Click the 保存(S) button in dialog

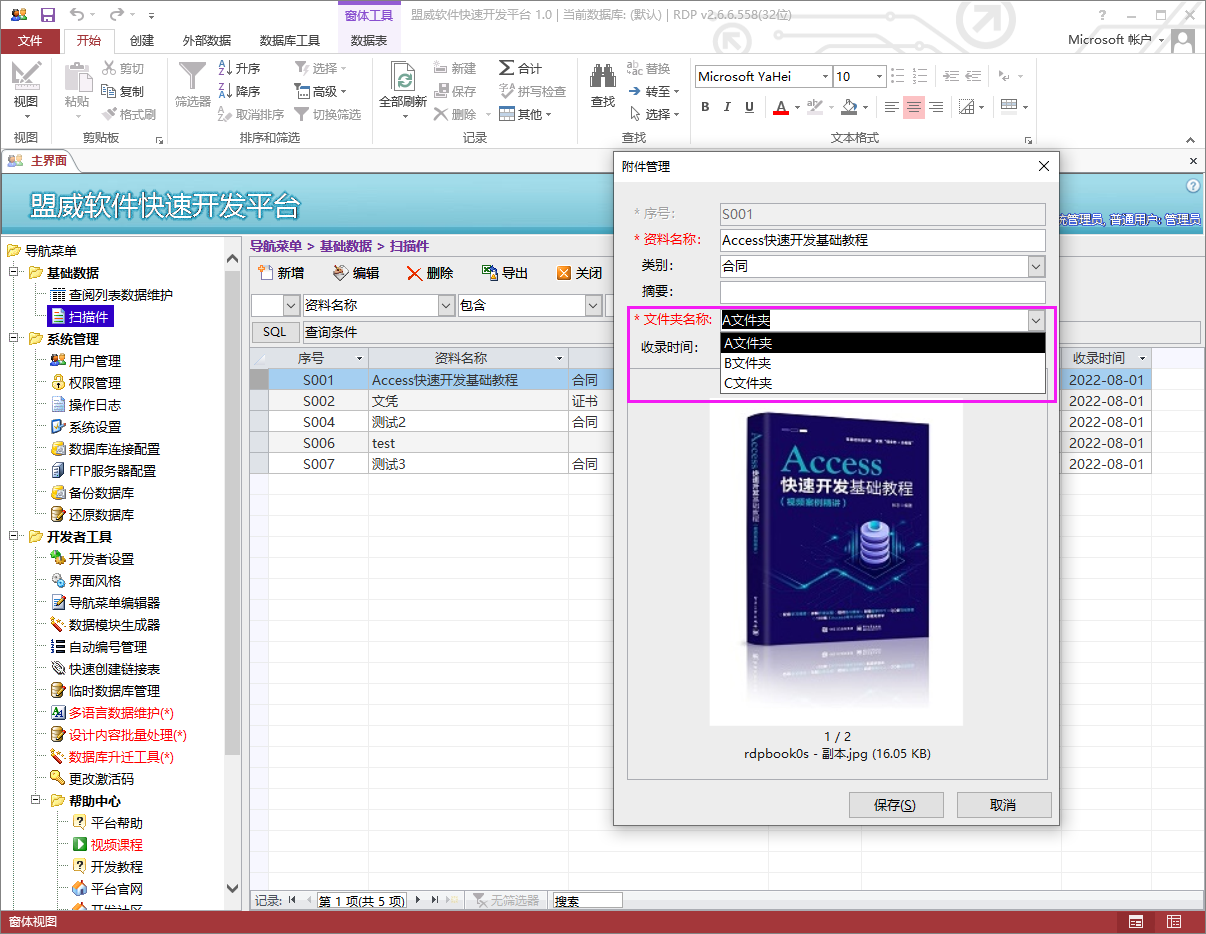895,805
